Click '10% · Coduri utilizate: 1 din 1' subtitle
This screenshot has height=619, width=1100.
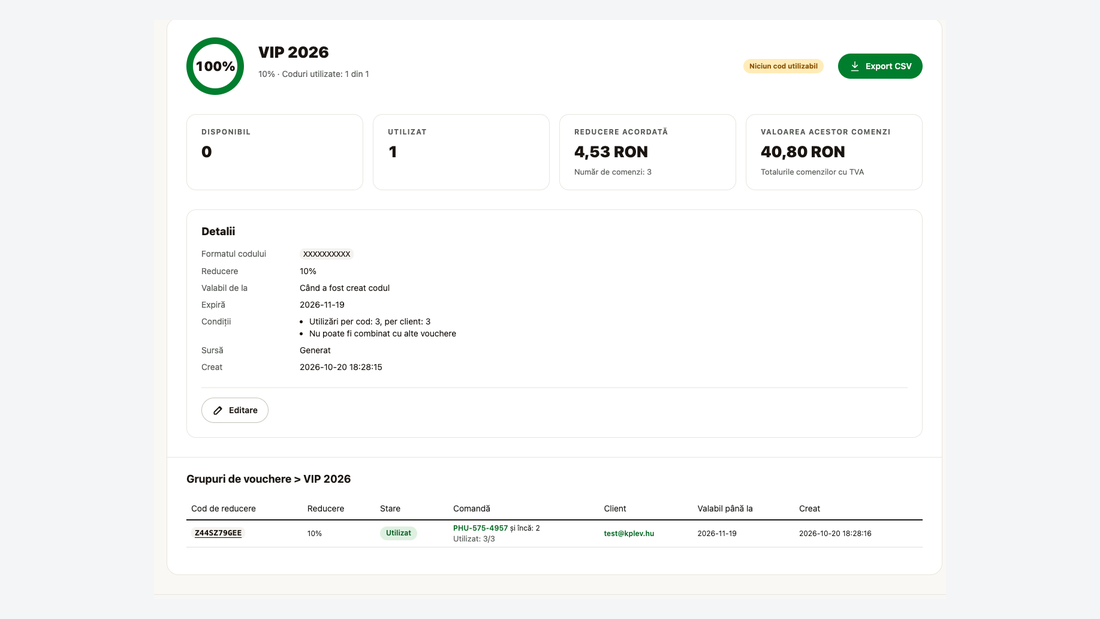[x=314, y=74]
